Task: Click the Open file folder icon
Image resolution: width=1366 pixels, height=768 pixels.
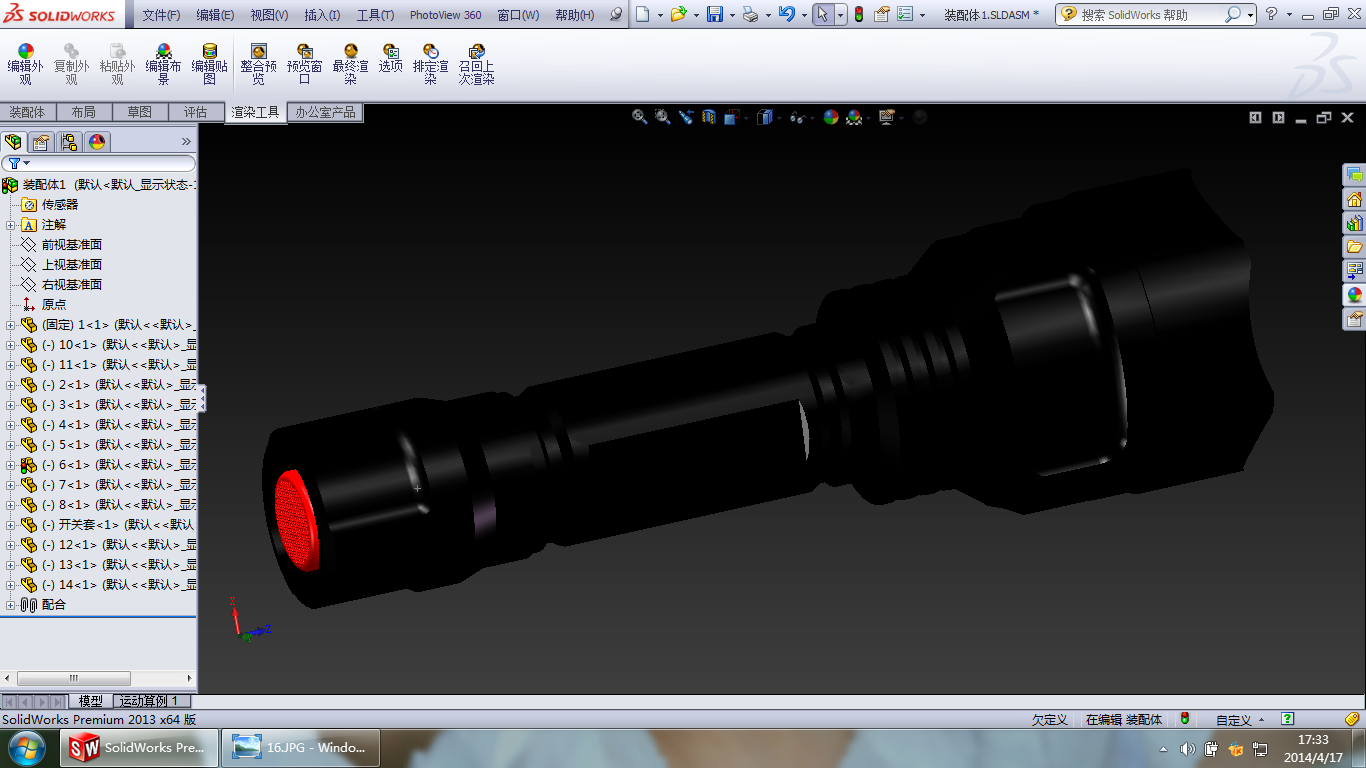Action: click(678, 14)
